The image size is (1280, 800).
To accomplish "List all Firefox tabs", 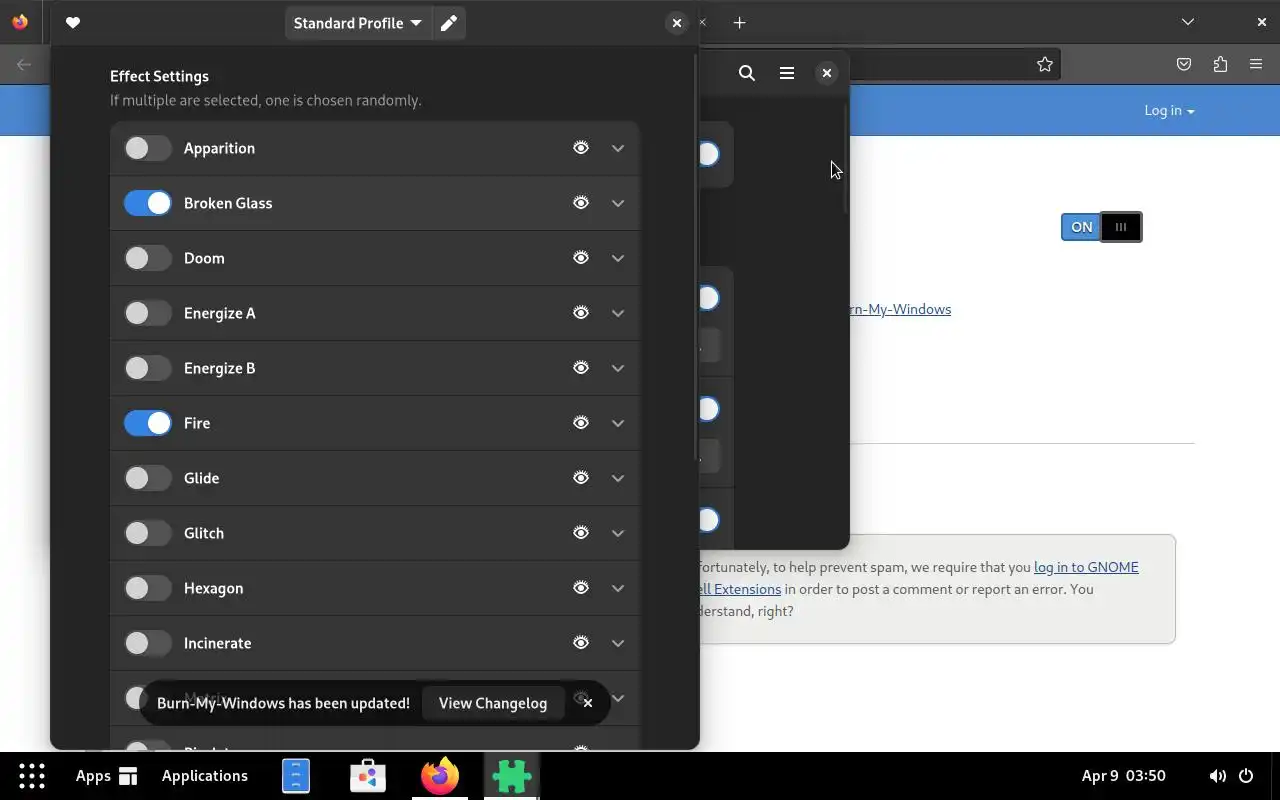I will (x=1187, y=22).
